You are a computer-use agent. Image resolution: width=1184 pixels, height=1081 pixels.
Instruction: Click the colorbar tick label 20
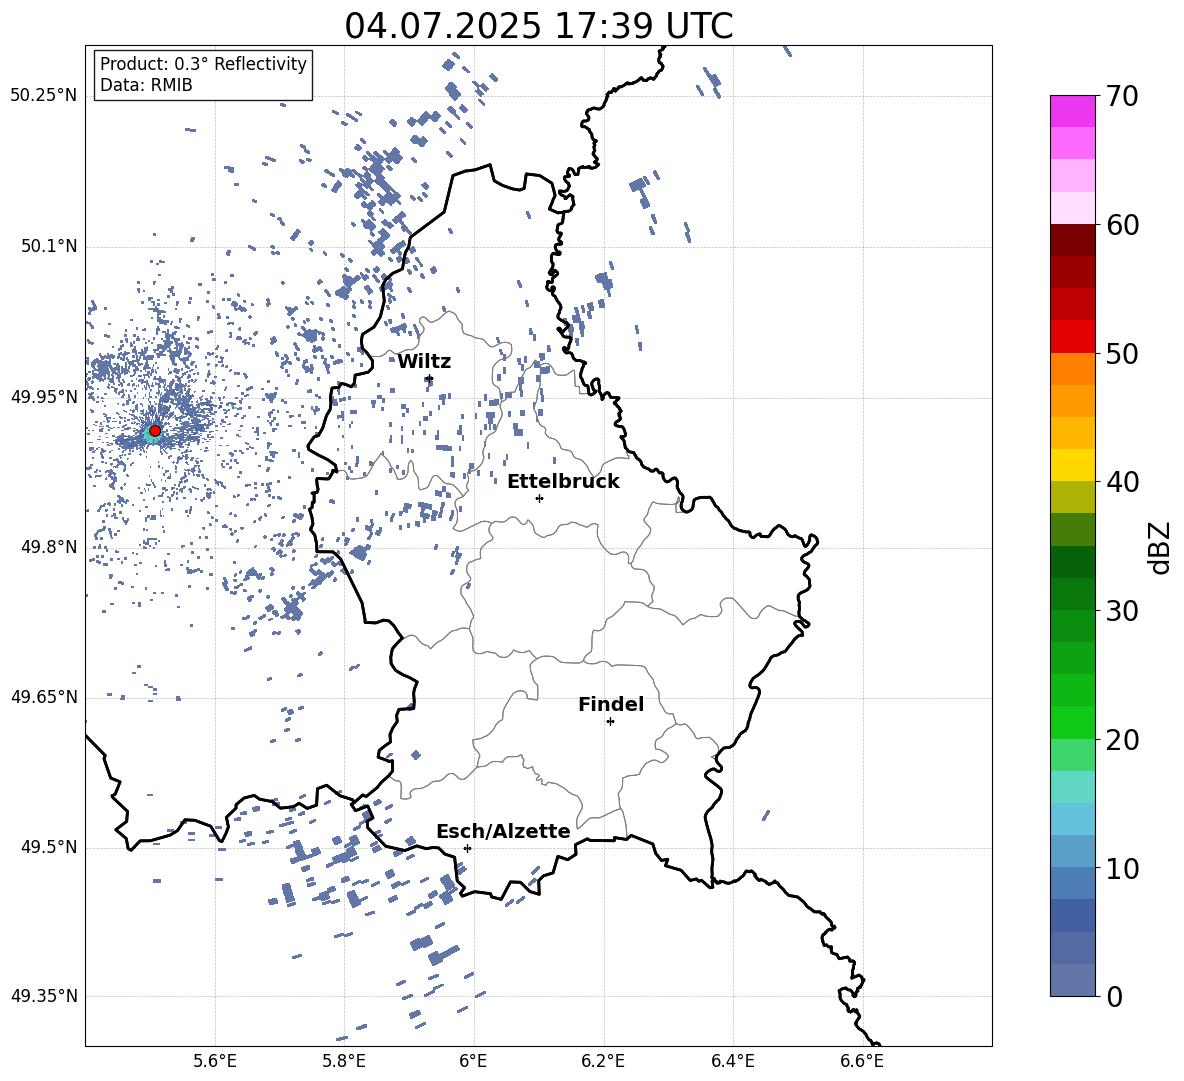pos(1122,740)
